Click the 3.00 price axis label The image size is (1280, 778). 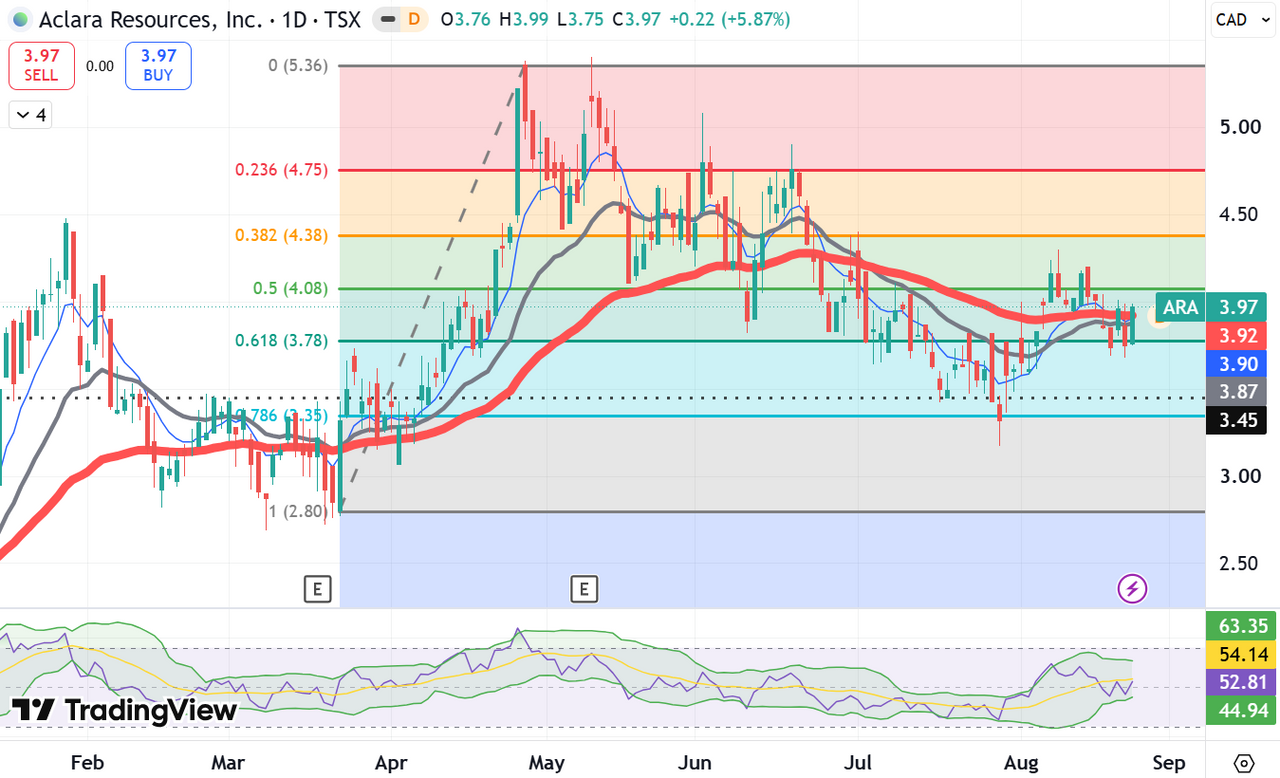pos(1238,476)
